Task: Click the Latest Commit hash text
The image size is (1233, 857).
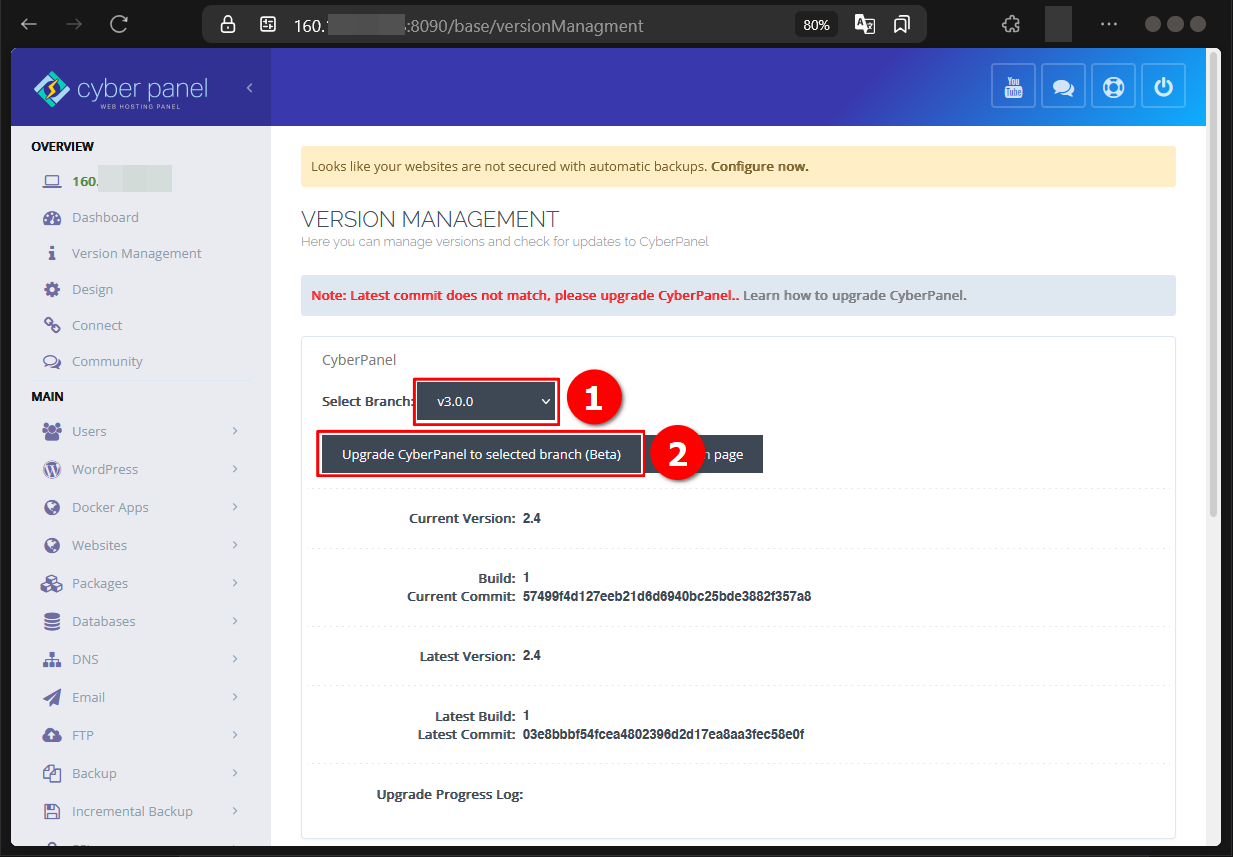Action: coord(663,734)
